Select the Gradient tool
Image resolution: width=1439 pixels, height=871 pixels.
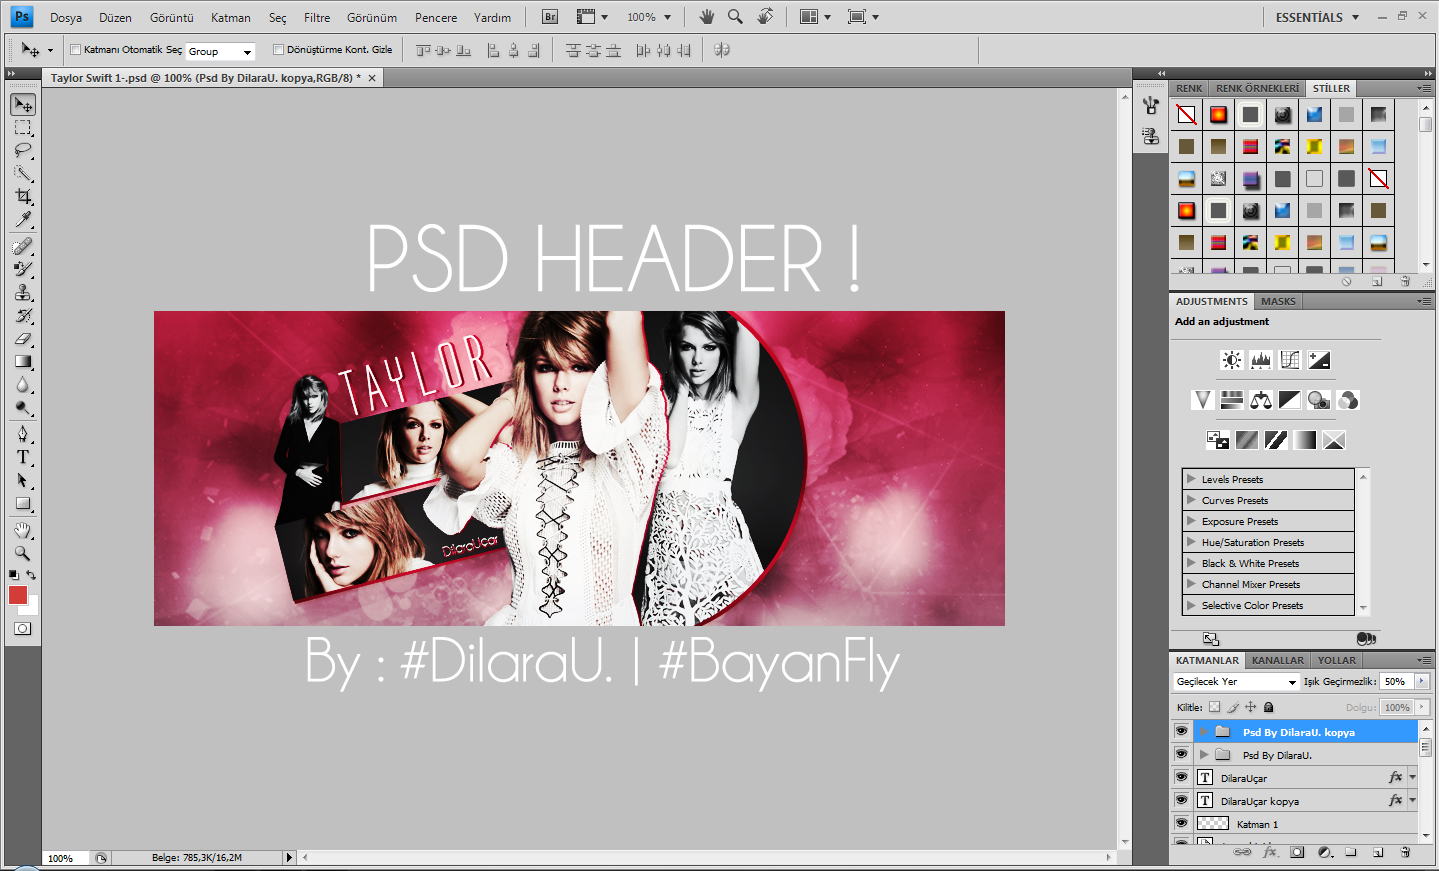pyautogui.click(x=22, y=362)
